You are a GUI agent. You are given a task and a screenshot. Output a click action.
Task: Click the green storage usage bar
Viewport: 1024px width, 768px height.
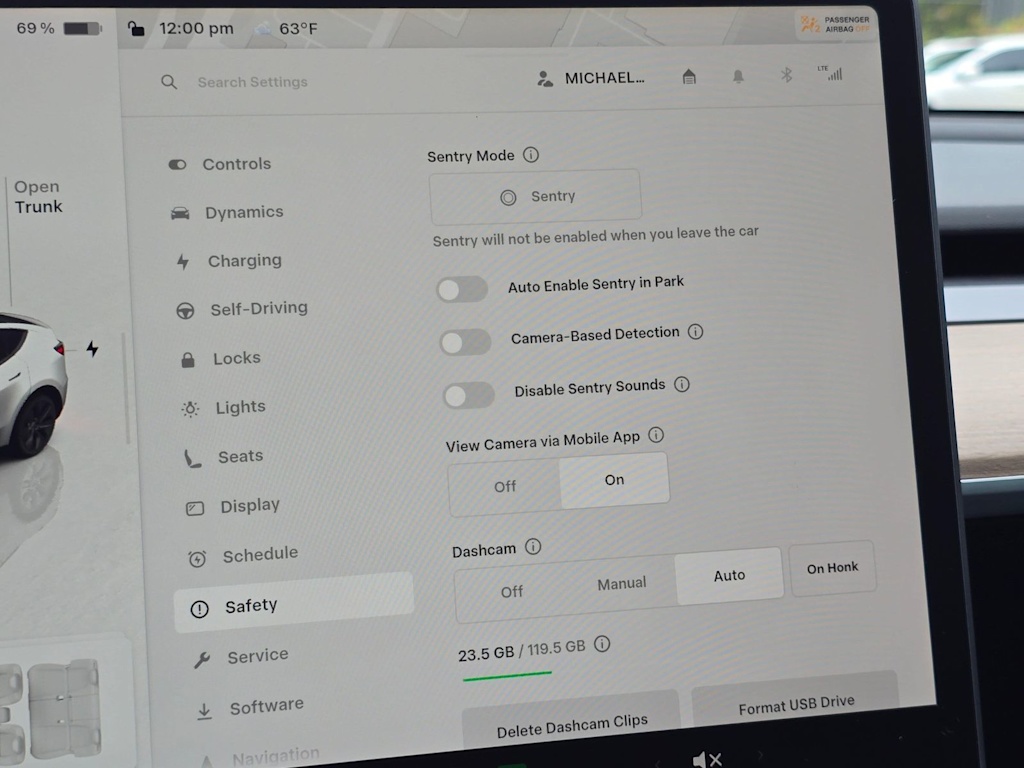point(507,676)
